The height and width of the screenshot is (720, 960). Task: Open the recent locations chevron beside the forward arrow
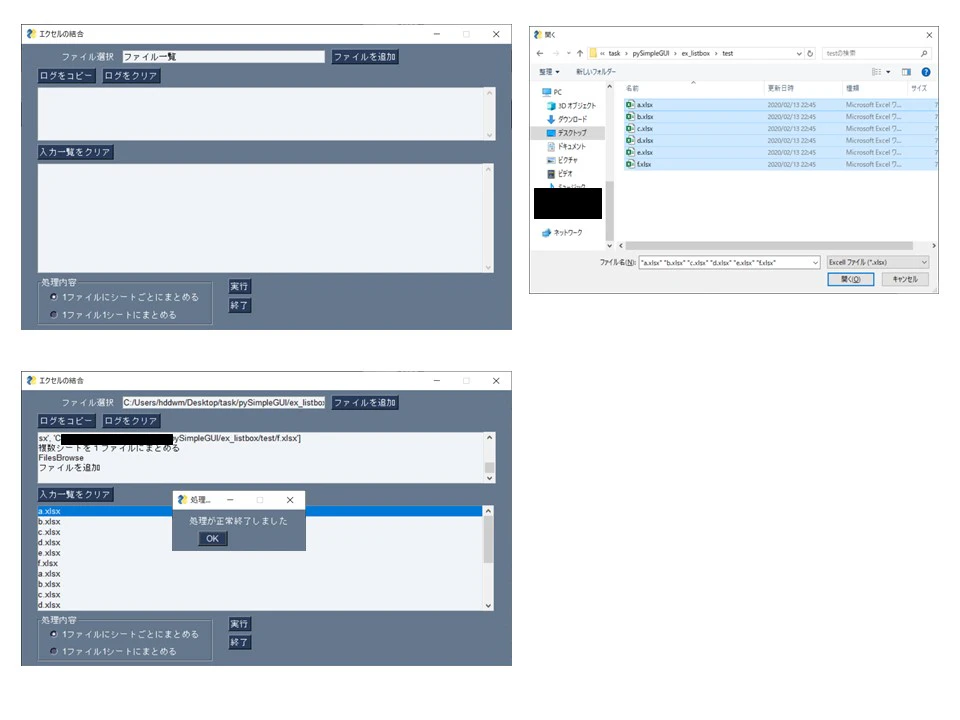pyautogui.click(x=569, y=53)
